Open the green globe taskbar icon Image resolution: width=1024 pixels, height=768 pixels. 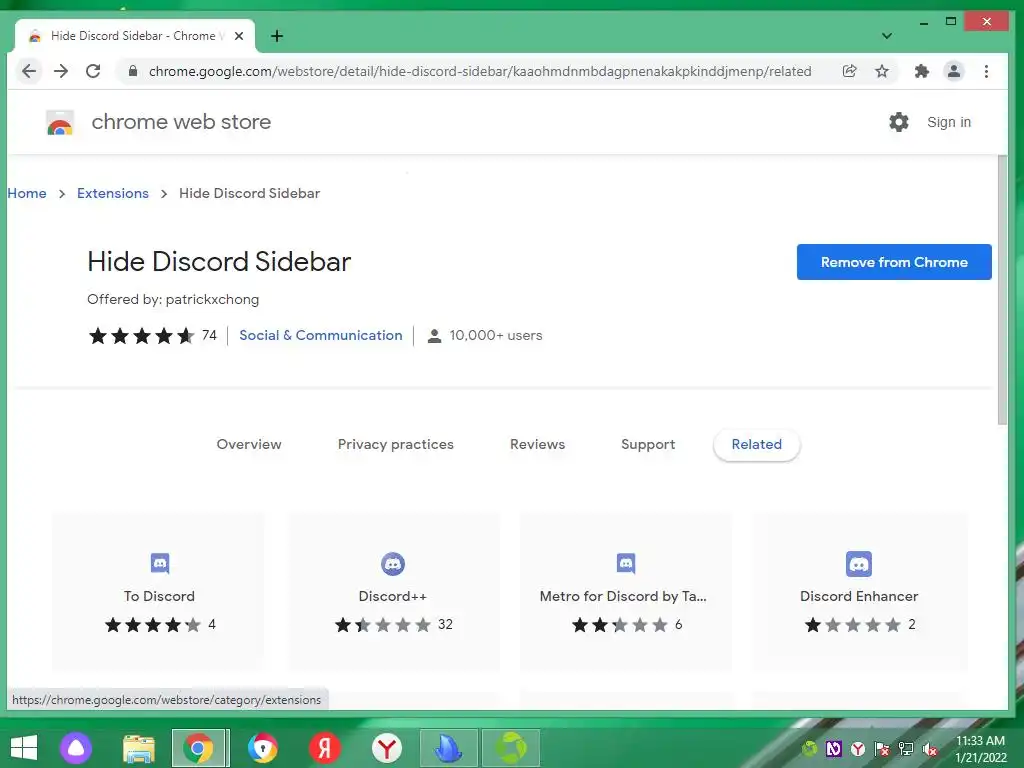click(510, 748)
